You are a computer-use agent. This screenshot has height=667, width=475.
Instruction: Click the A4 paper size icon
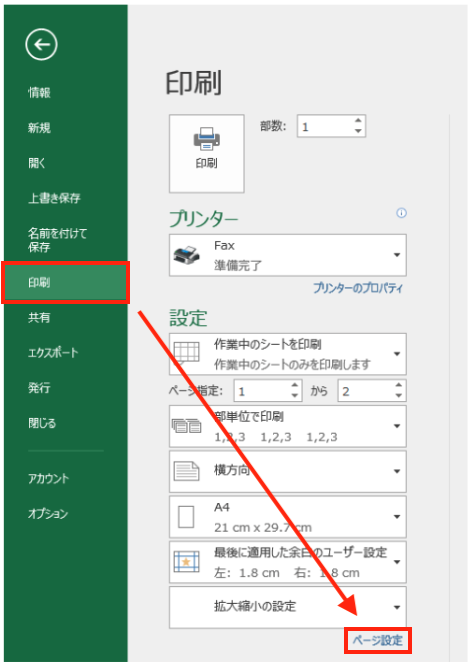[186, 516]
